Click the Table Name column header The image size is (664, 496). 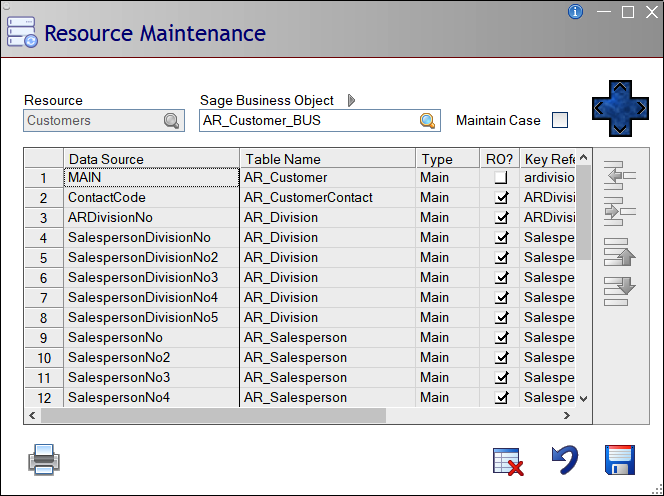[327, 159]
